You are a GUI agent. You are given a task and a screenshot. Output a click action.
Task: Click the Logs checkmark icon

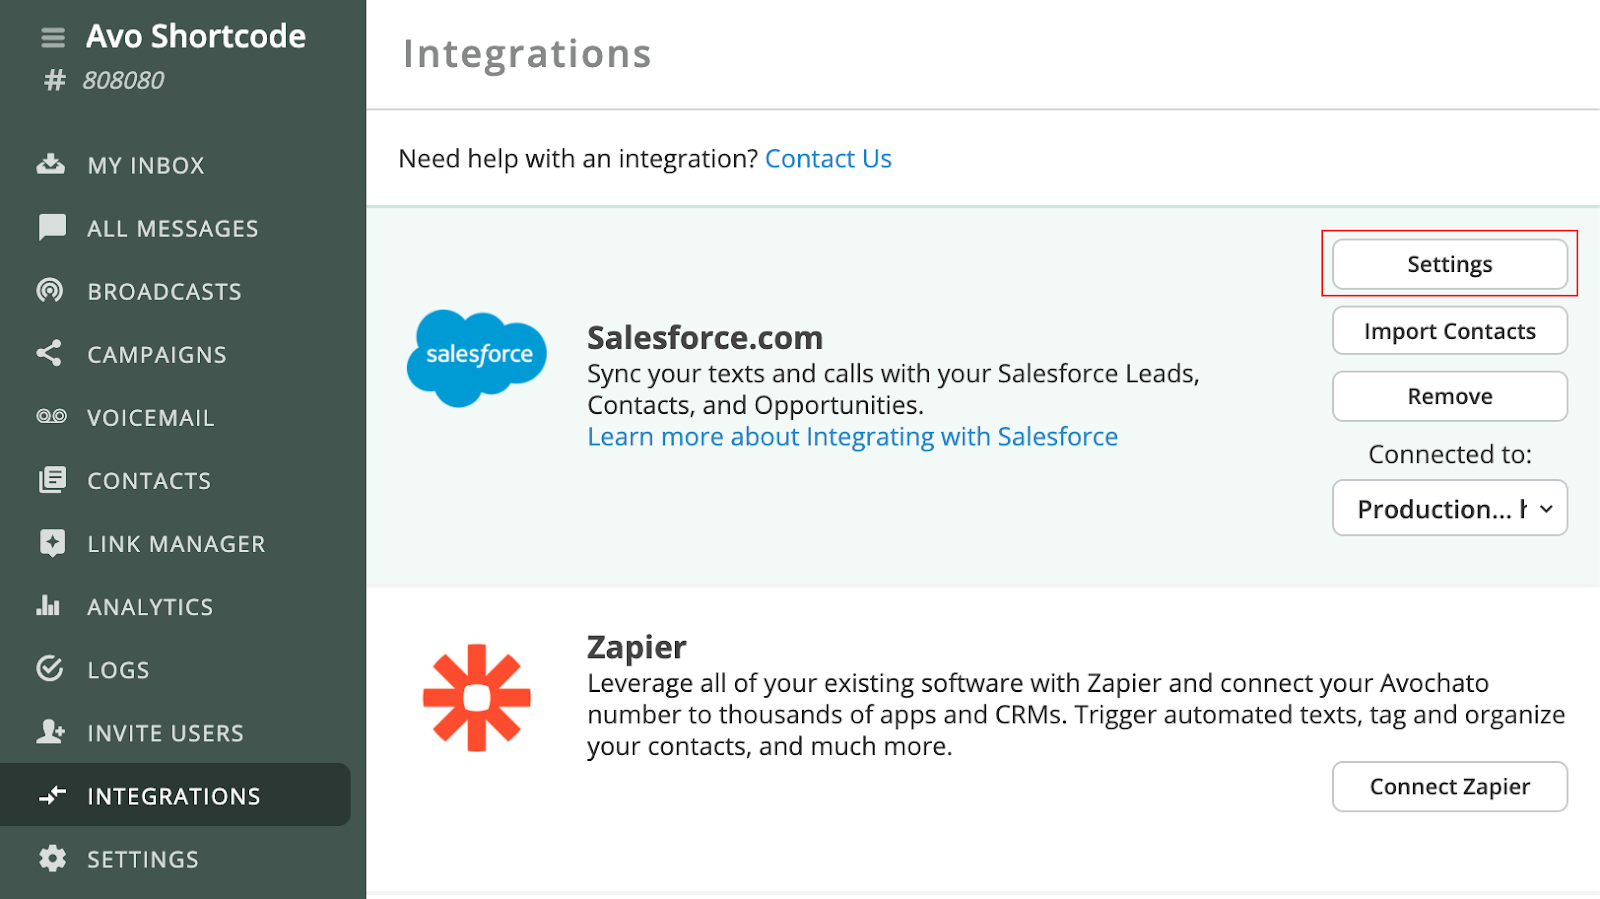[51, 669]
